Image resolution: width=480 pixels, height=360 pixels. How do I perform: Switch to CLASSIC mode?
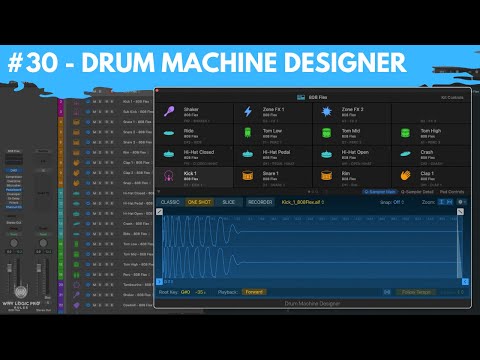click(170, 202)
